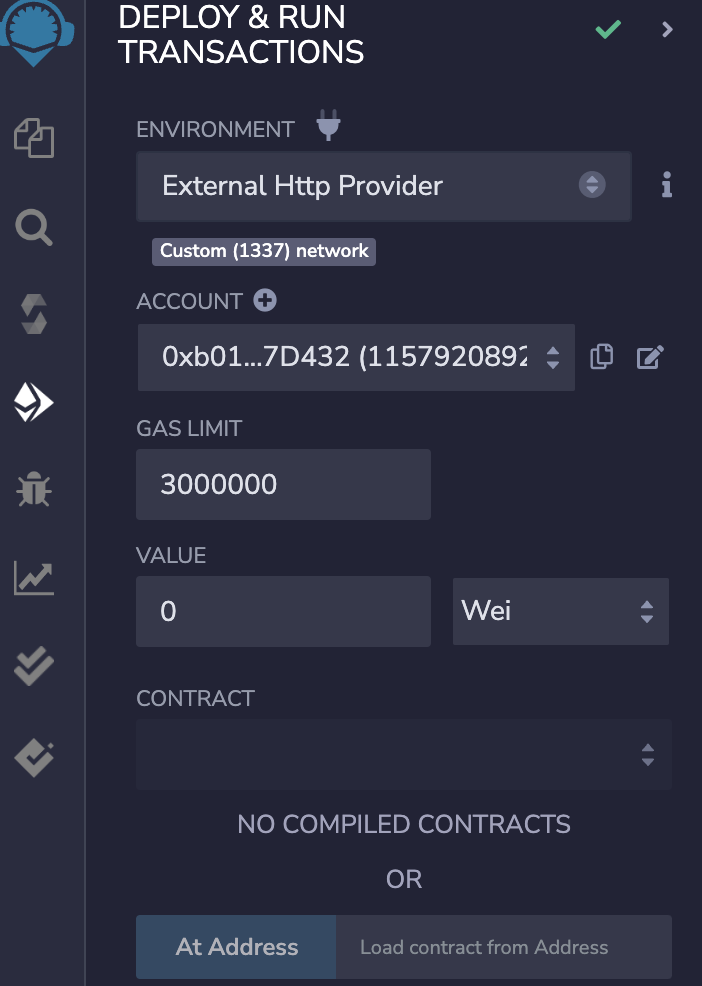Image resolution: width=702 pixels, height=986 pixels.
Task: Click the At Address button
Action: pyautogui.click(x=236, y=947)
